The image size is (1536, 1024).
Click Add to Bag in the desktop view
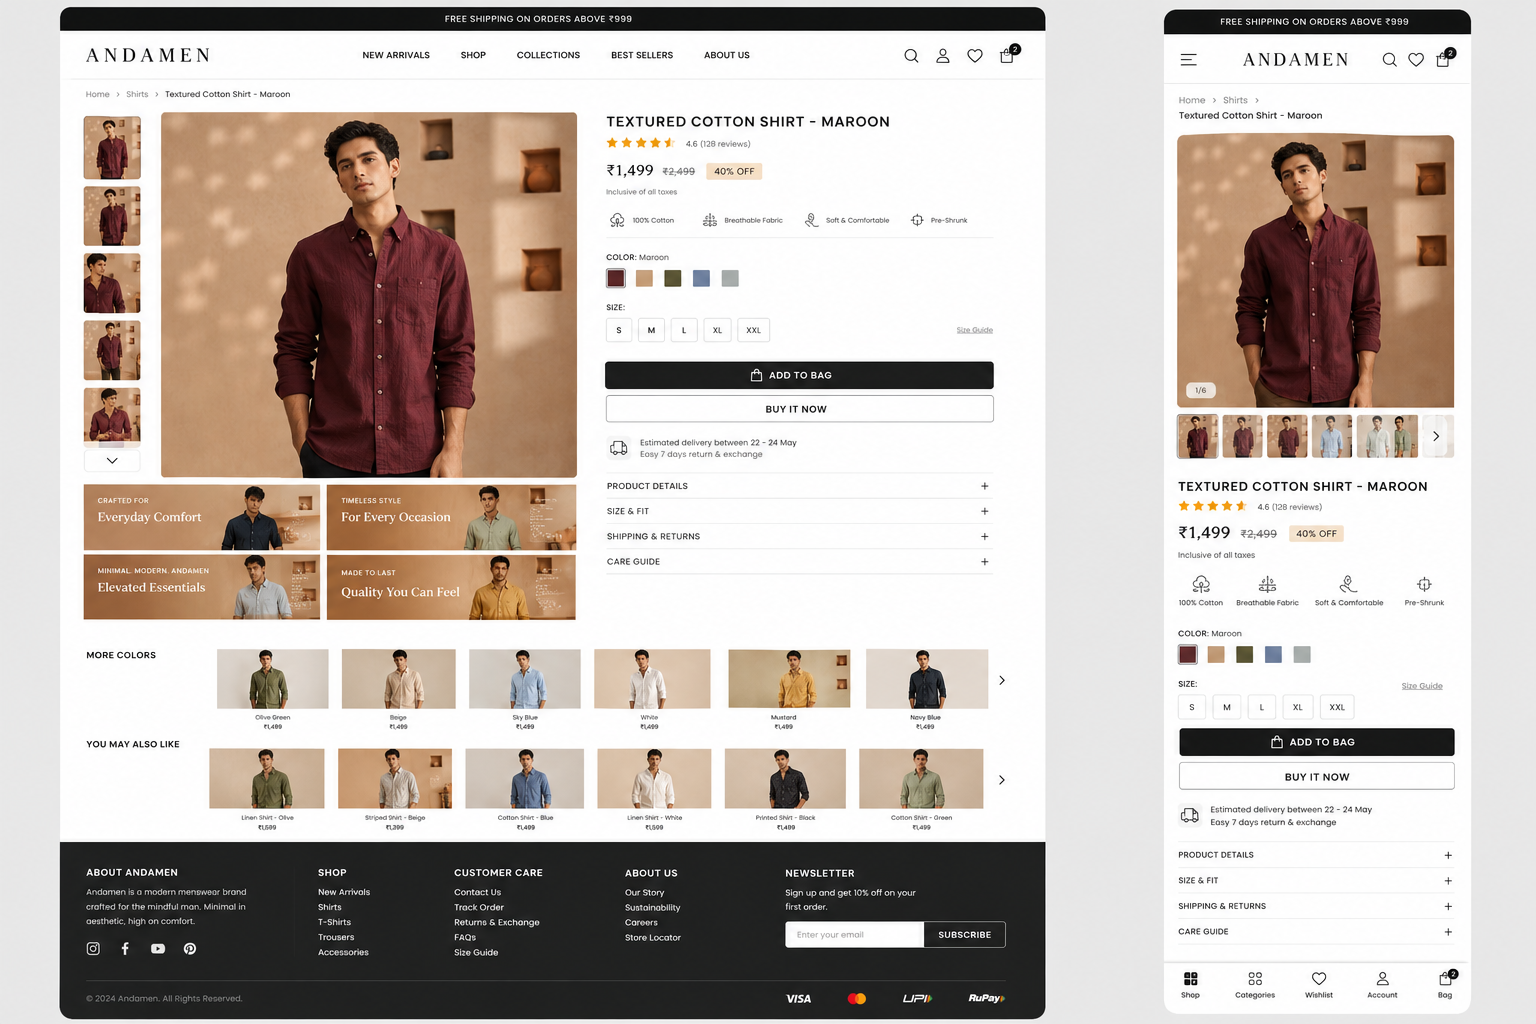point(799,375)
